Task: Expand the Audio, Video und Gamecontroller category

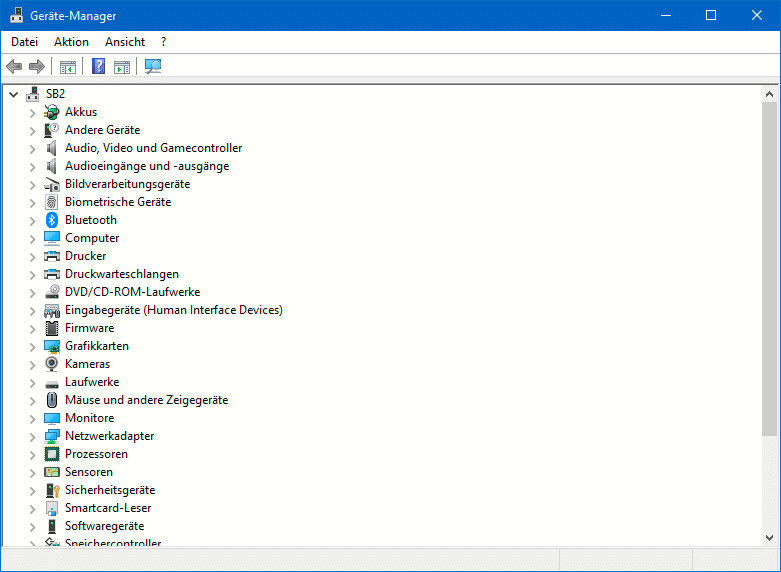Action: [32, 149]
